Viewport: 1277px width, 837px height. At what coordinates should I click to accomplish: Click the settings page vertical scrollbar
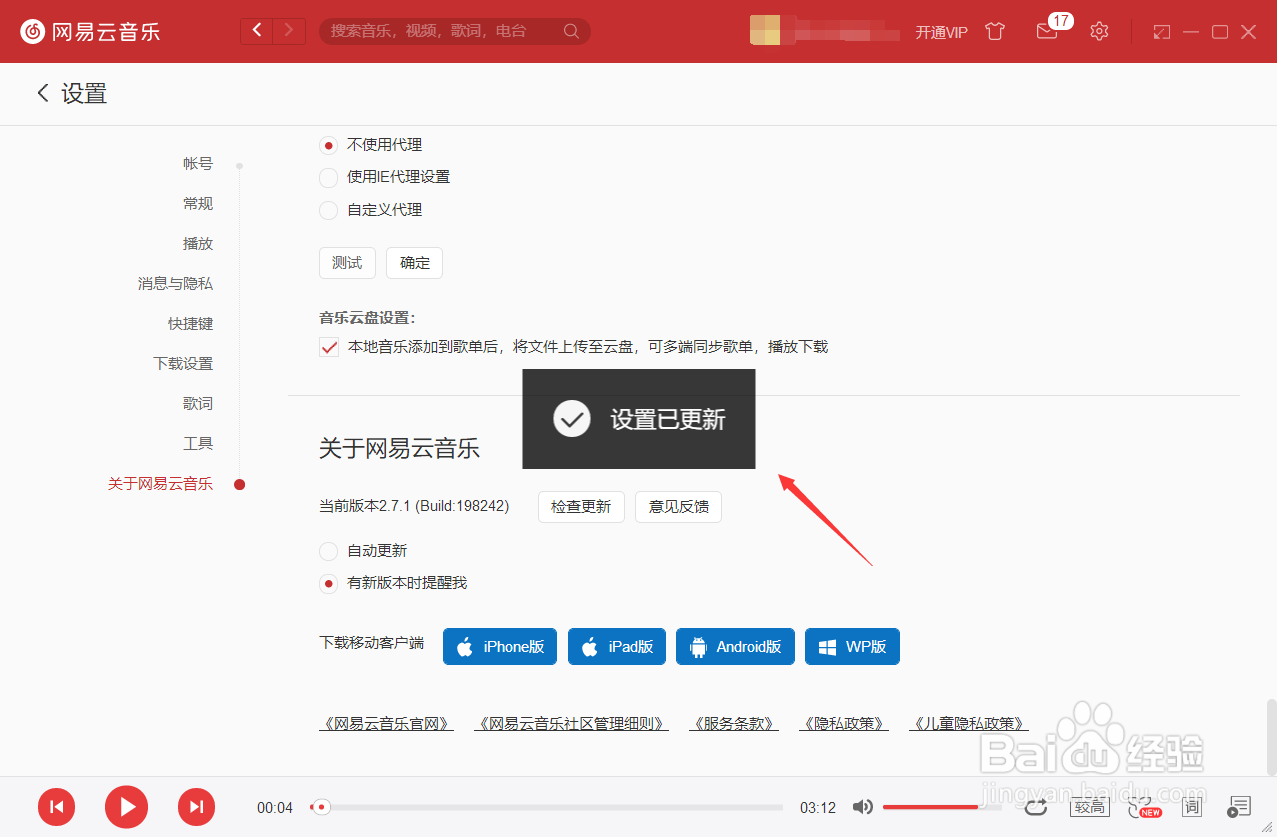[1270, 737]
